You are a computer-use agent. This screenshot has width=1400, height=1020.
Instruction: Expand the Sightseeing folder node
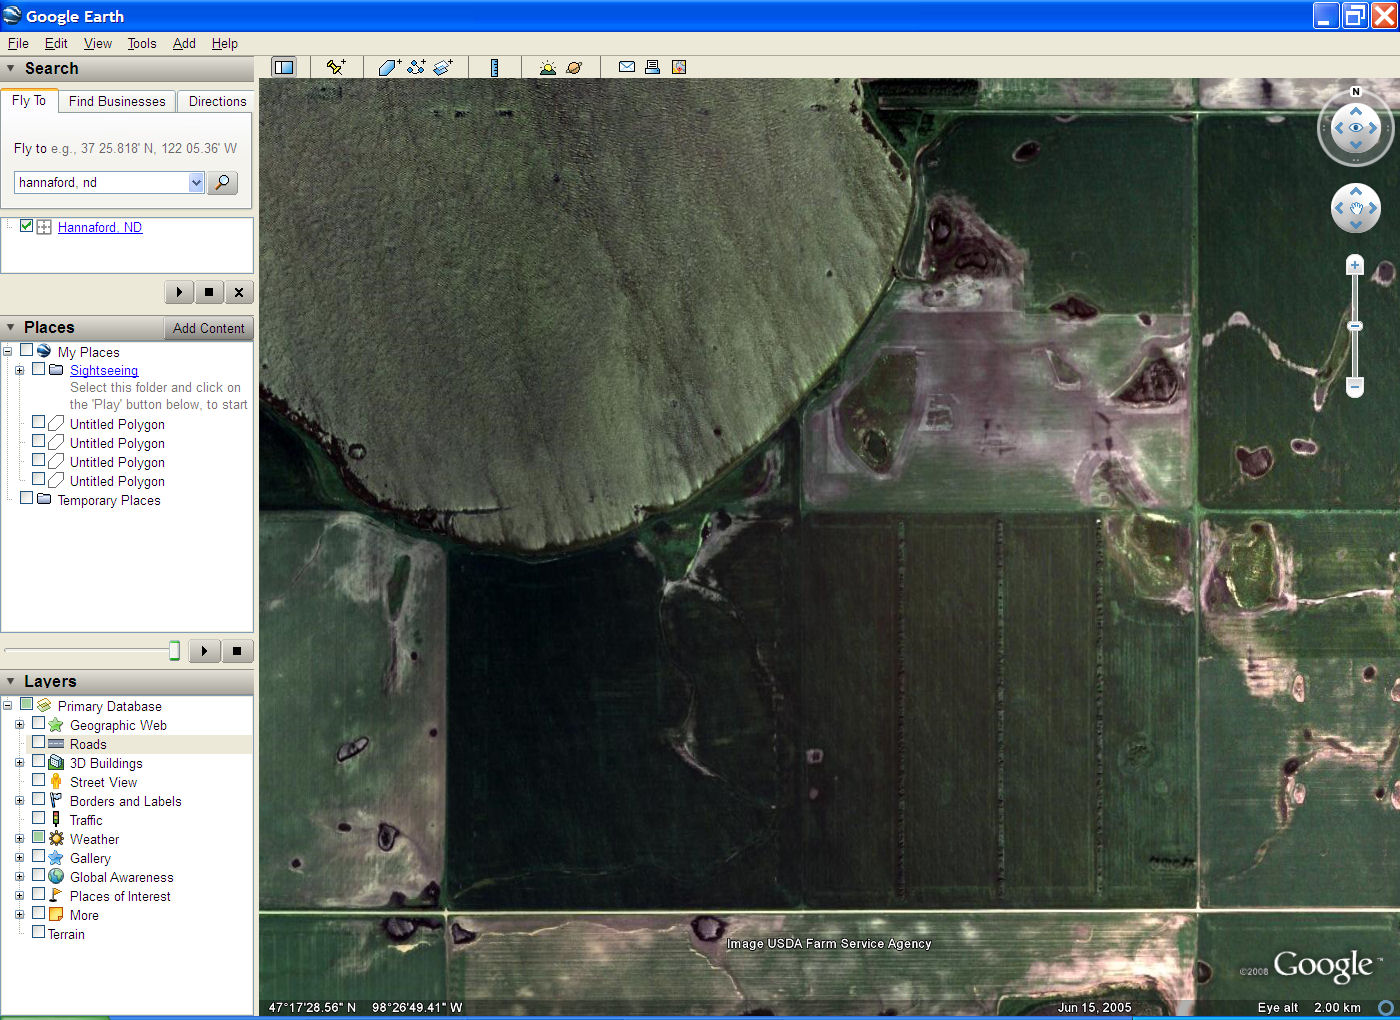click(x=19, y=370)
